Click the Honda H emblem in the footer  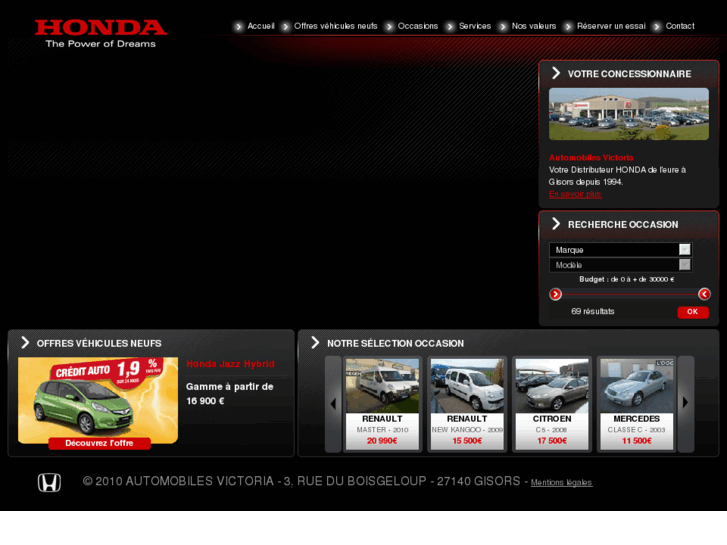[x=49, y=482]
